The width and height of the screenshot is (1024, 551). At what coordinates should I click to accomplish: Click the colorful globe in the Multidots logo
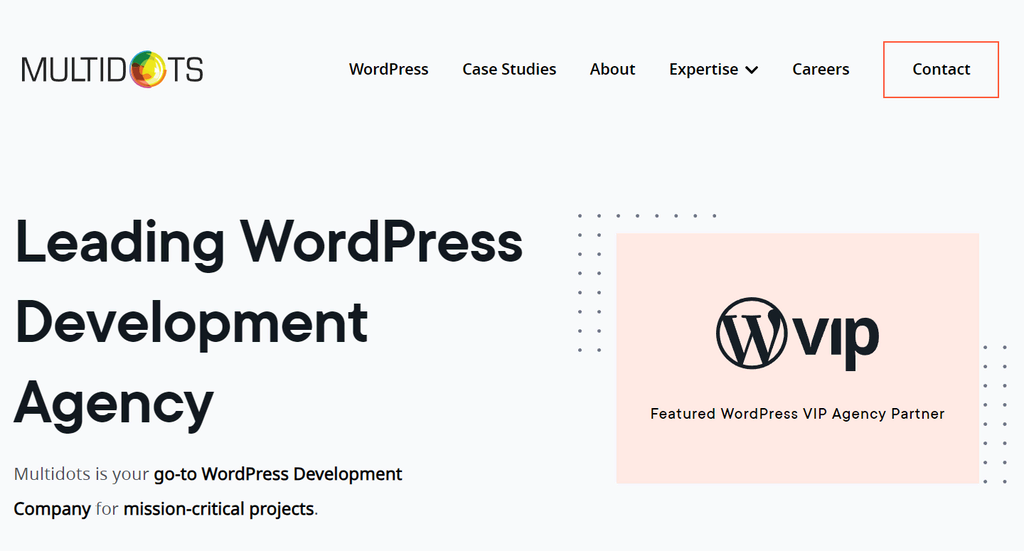148,69
